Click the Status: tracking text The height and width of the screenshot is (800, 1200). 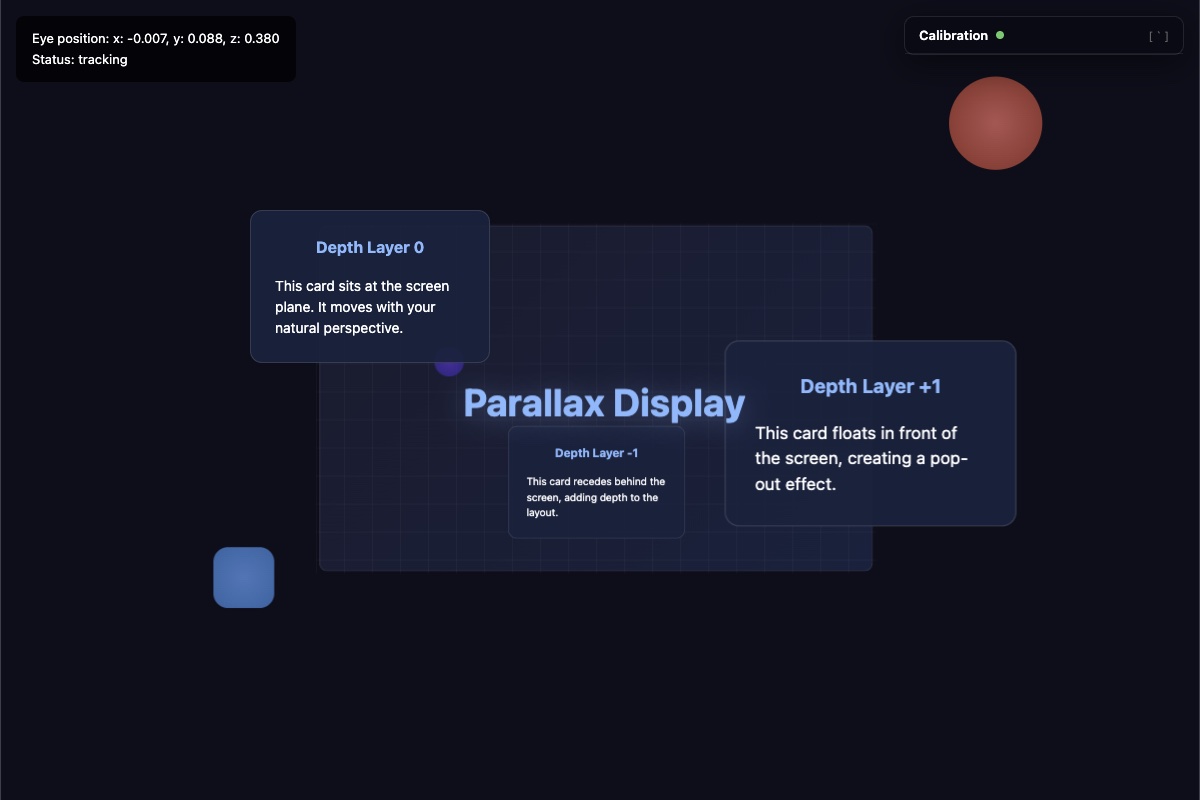point(80,59)
